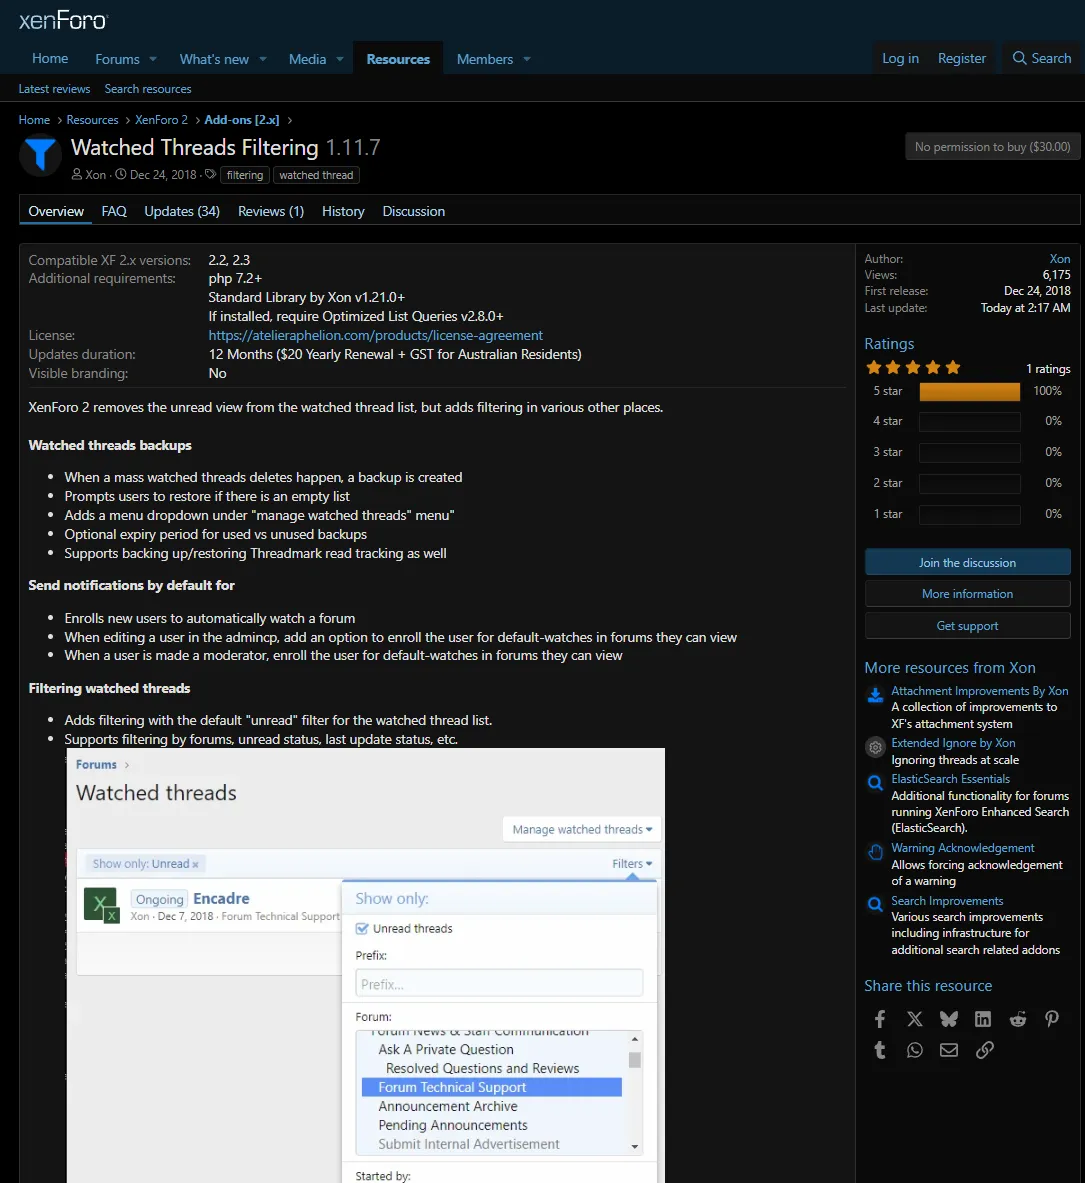The width and height of the screenshot is (1085, 1183).
Task: Click the copy link chain icon
Action: pos(985,1050)
